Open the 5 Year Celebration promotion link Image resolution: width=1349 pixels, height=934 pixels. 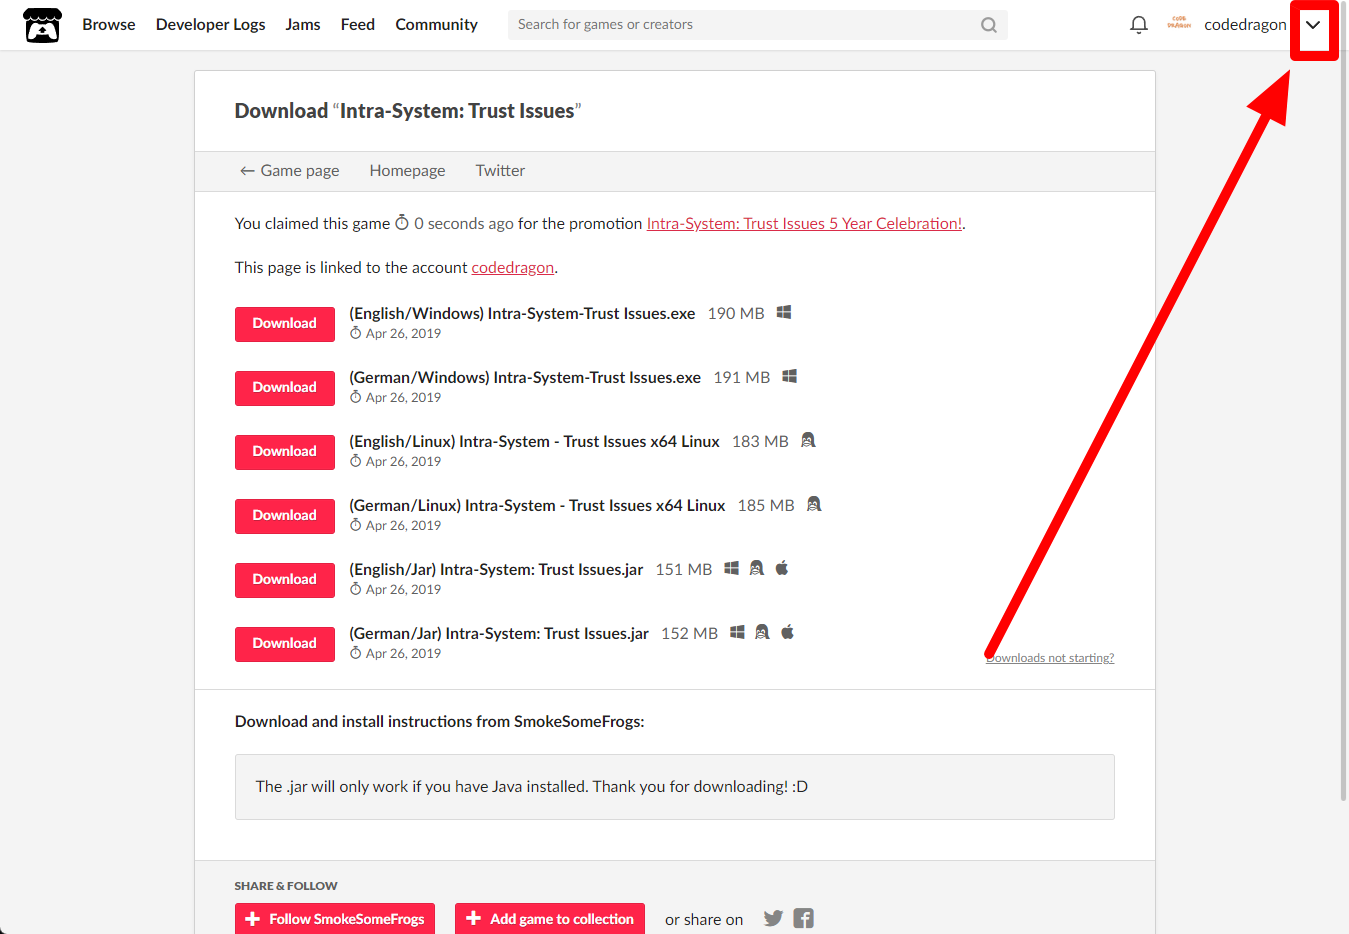coord(804,224)
